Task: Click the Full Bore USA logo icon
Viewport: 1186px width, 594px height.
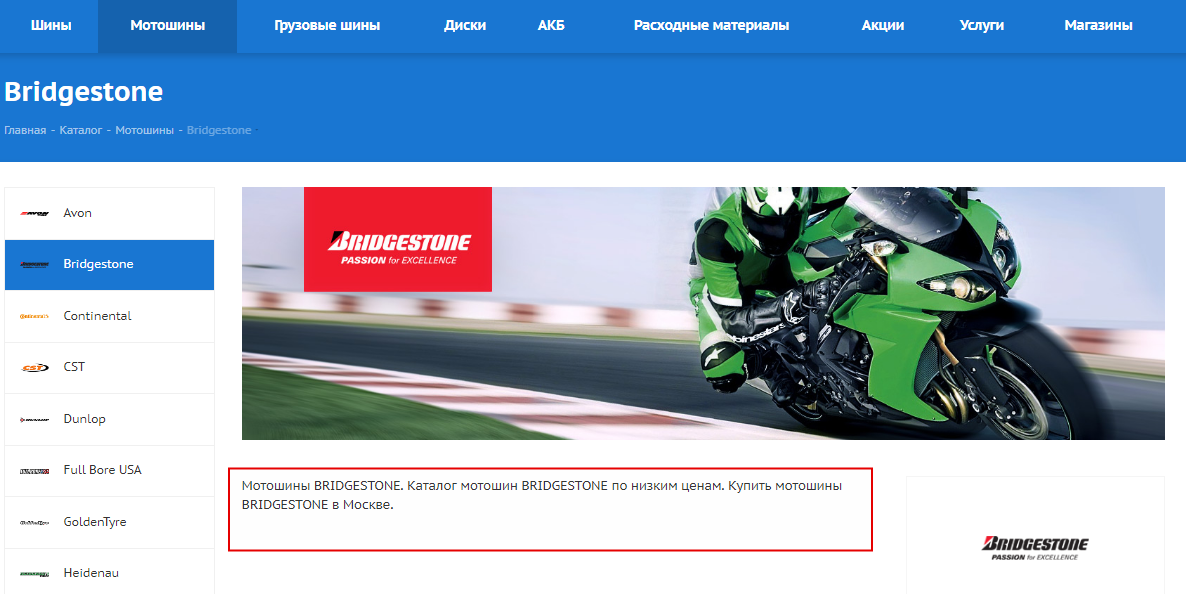Action: (34, 471)
